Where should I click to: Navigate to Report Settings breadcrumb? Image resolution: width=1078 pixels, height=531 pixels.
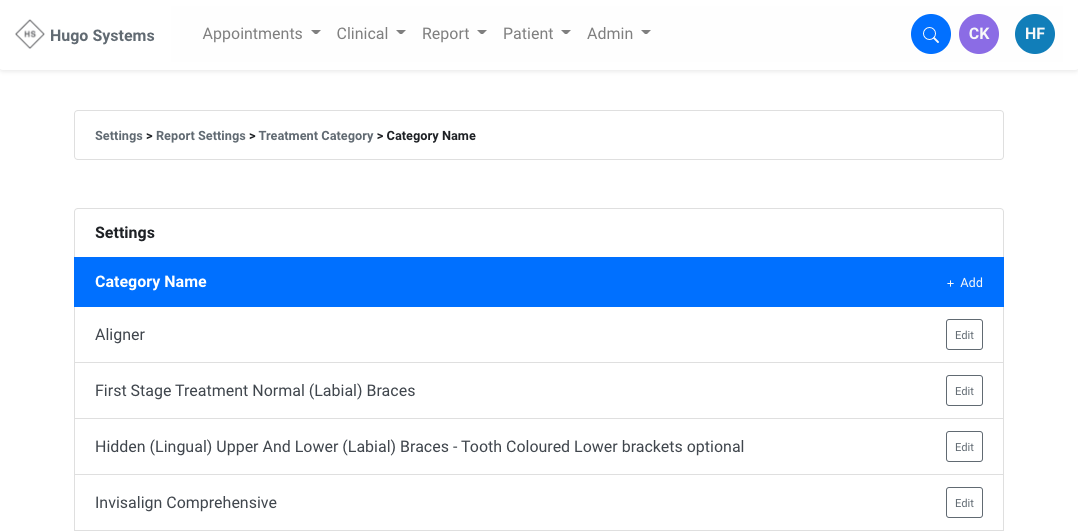201,136
